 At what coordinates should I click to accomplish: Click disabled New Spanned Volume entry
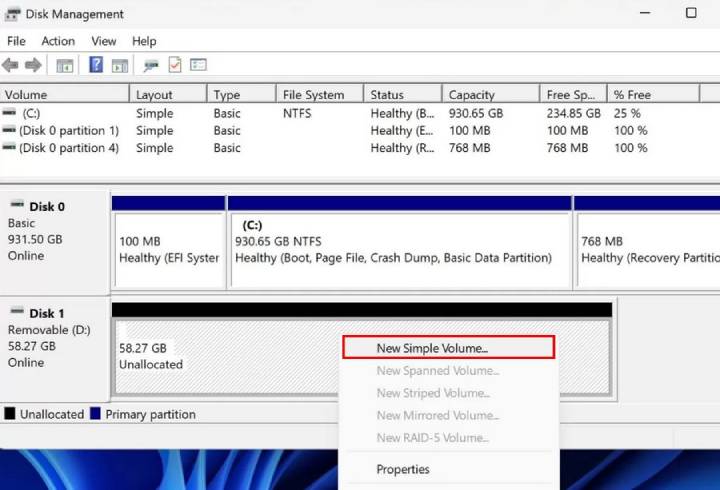click(448, 371)
